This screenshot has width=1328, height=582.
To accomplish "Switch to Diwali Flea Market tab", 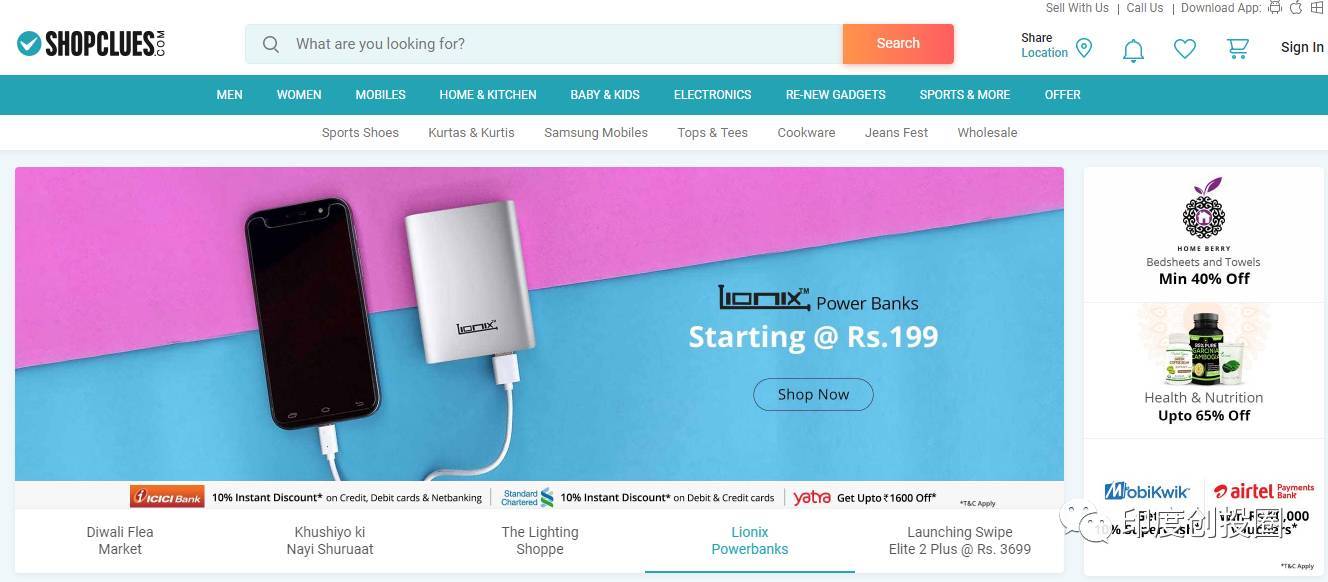I will tap(120, 541).
